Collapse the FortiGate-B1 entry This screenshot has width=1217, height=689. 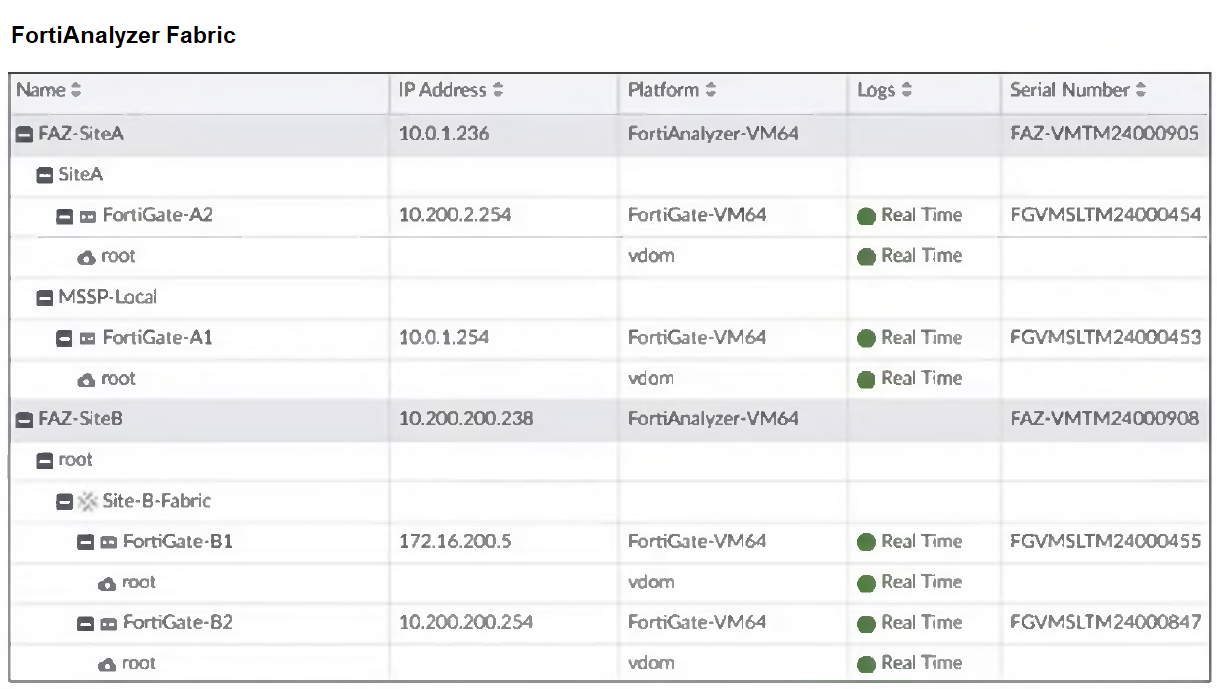tap(85, 542)
